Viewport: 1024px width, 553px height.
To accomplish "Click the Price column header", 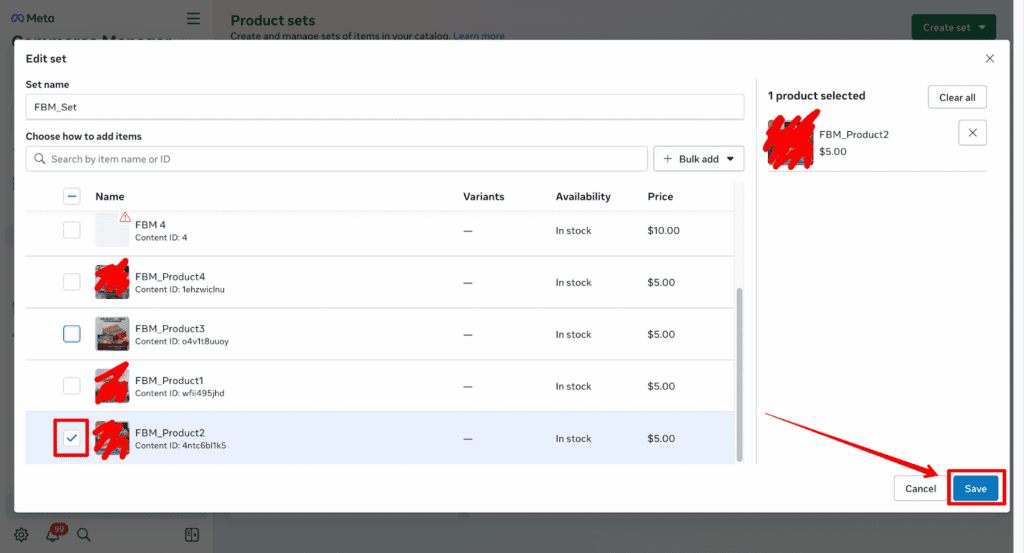I will pos(660,197).
